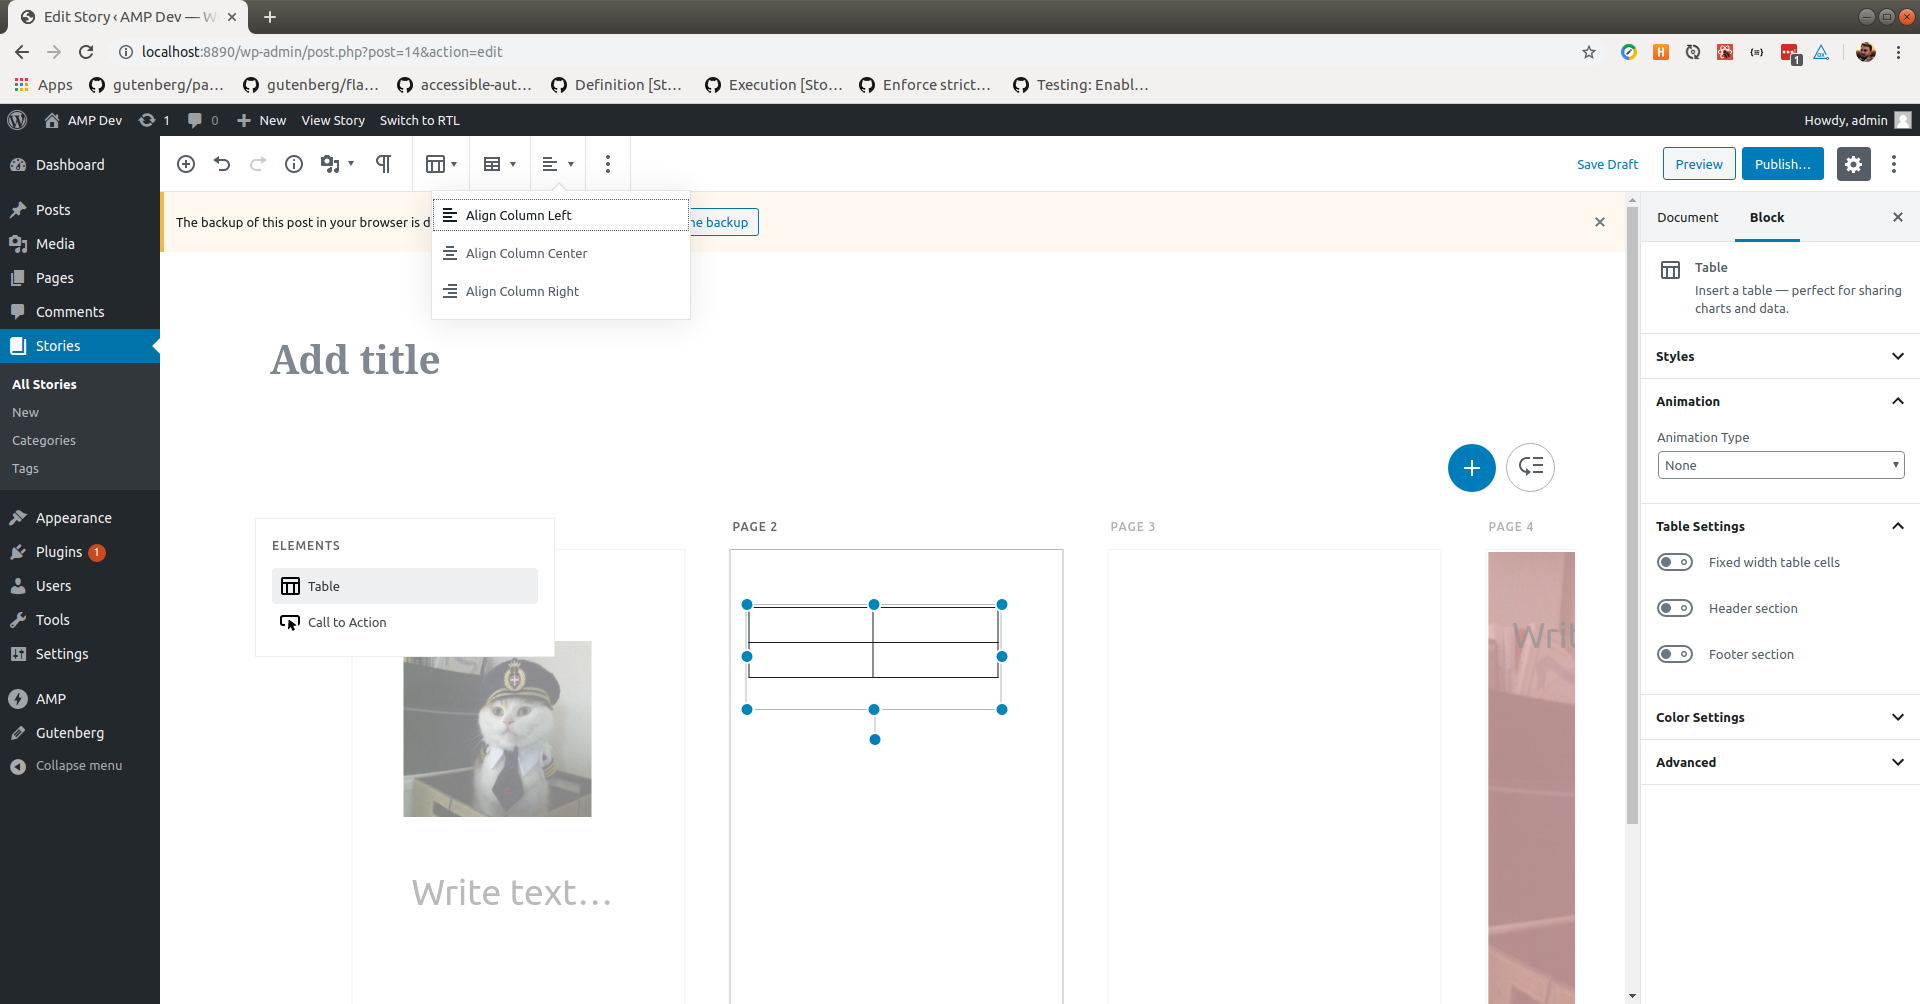Collapse the Animation panel
Viewport: 1920px width, 1004px height.
coord(1780,401)
